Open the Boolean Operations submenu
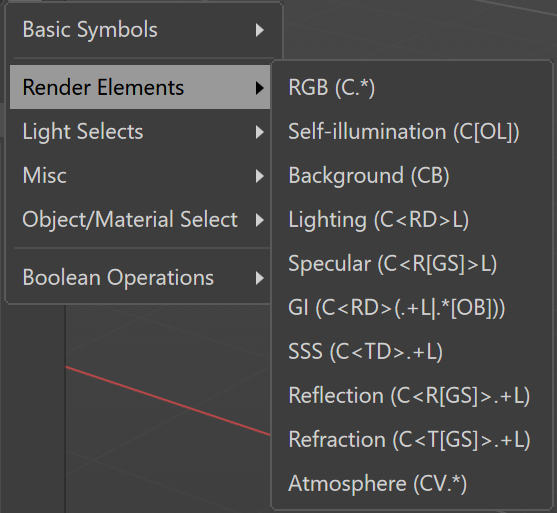The image size is (557, 513). tap(140, 277)
